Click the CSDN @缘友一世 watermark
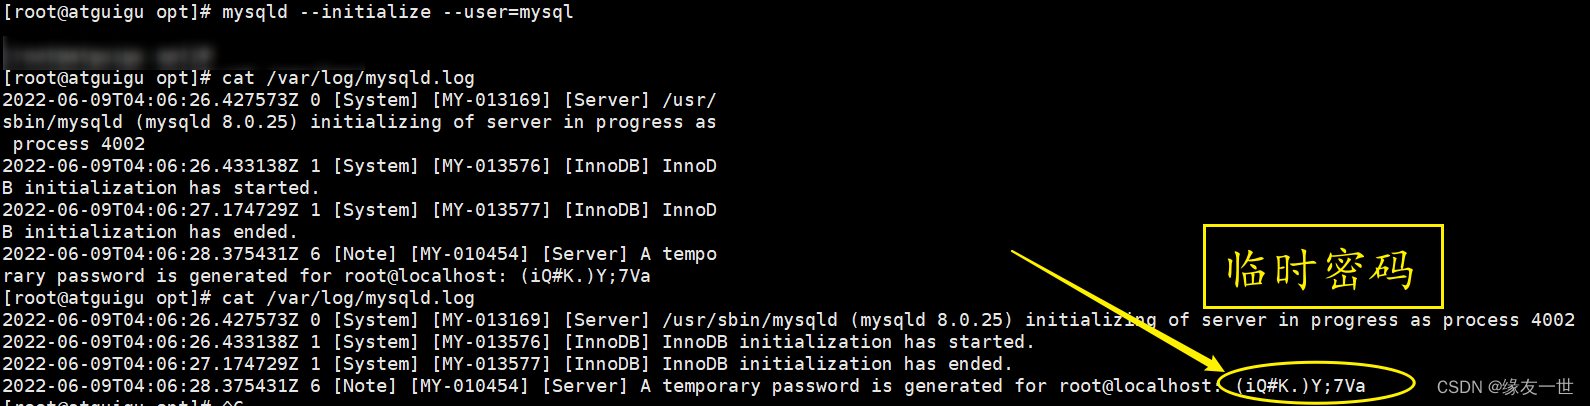This screenshot has width=1590, height=406. [x=1504, y=388]
